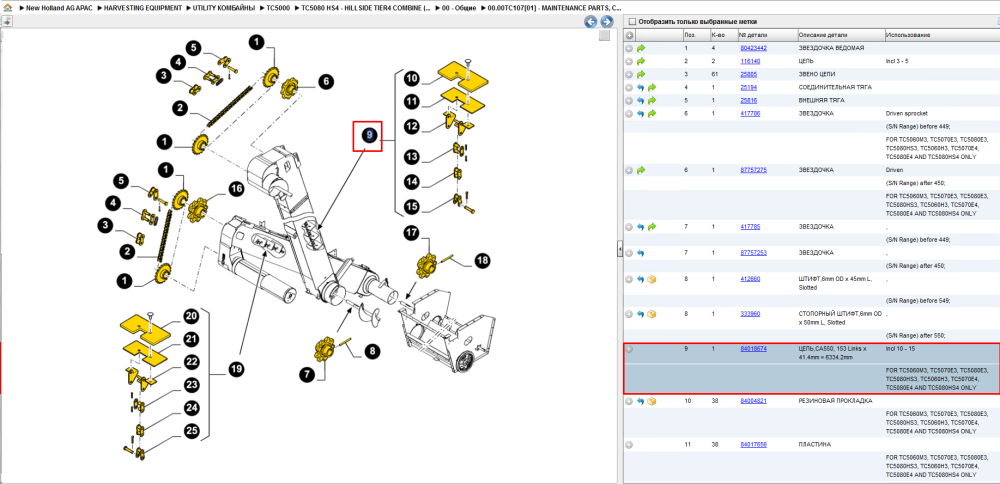This screenshot has height=484, width=1000.
Task: Open part number link 84017656
Action: tap(753, 444)
